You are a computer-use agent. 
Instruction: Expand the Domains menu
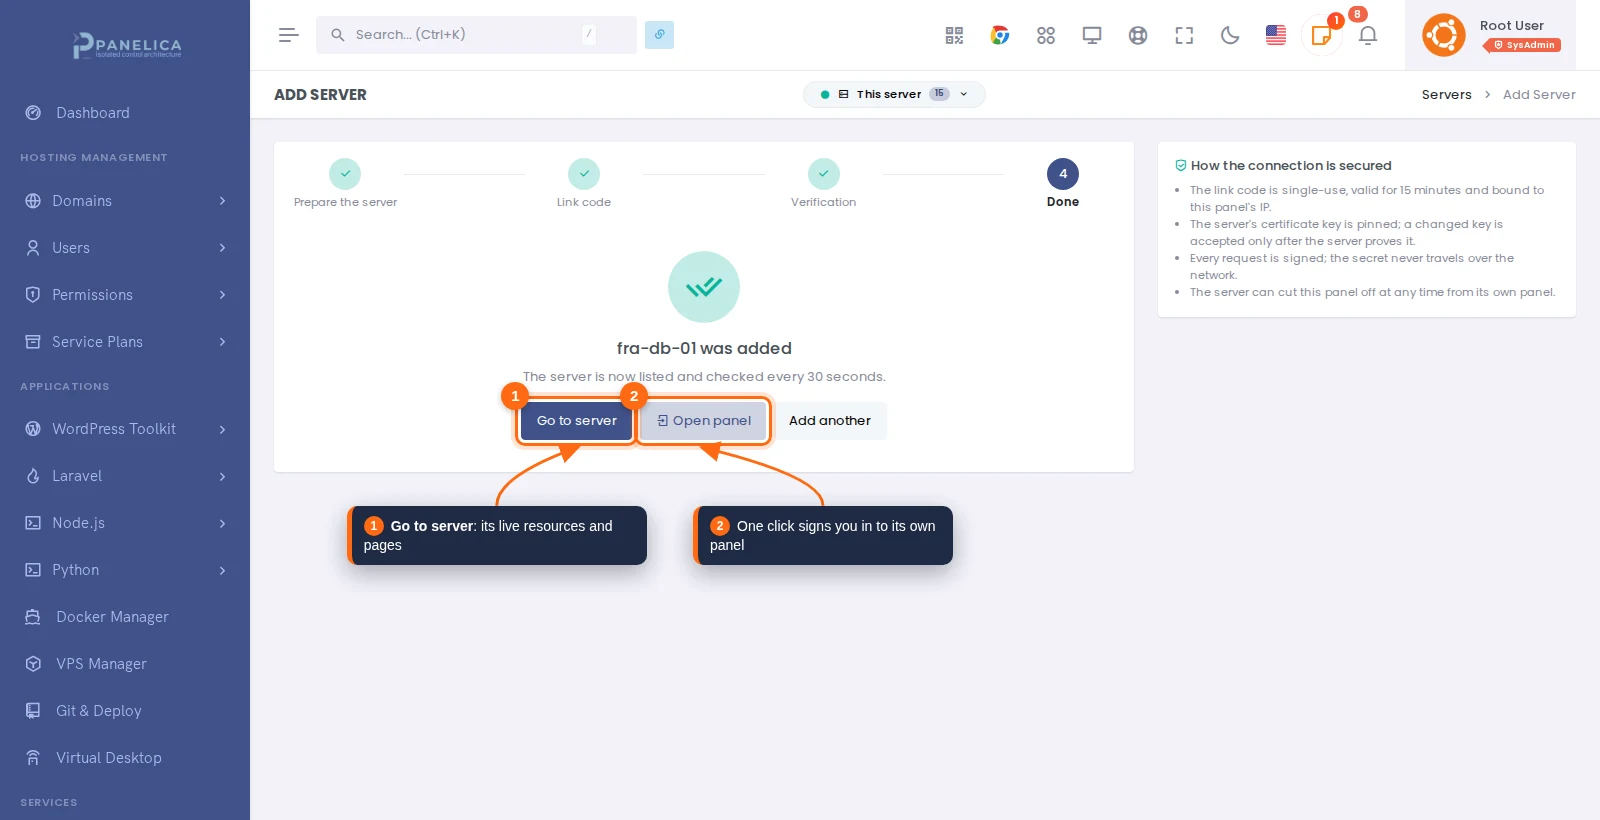(x=125, y=201)
